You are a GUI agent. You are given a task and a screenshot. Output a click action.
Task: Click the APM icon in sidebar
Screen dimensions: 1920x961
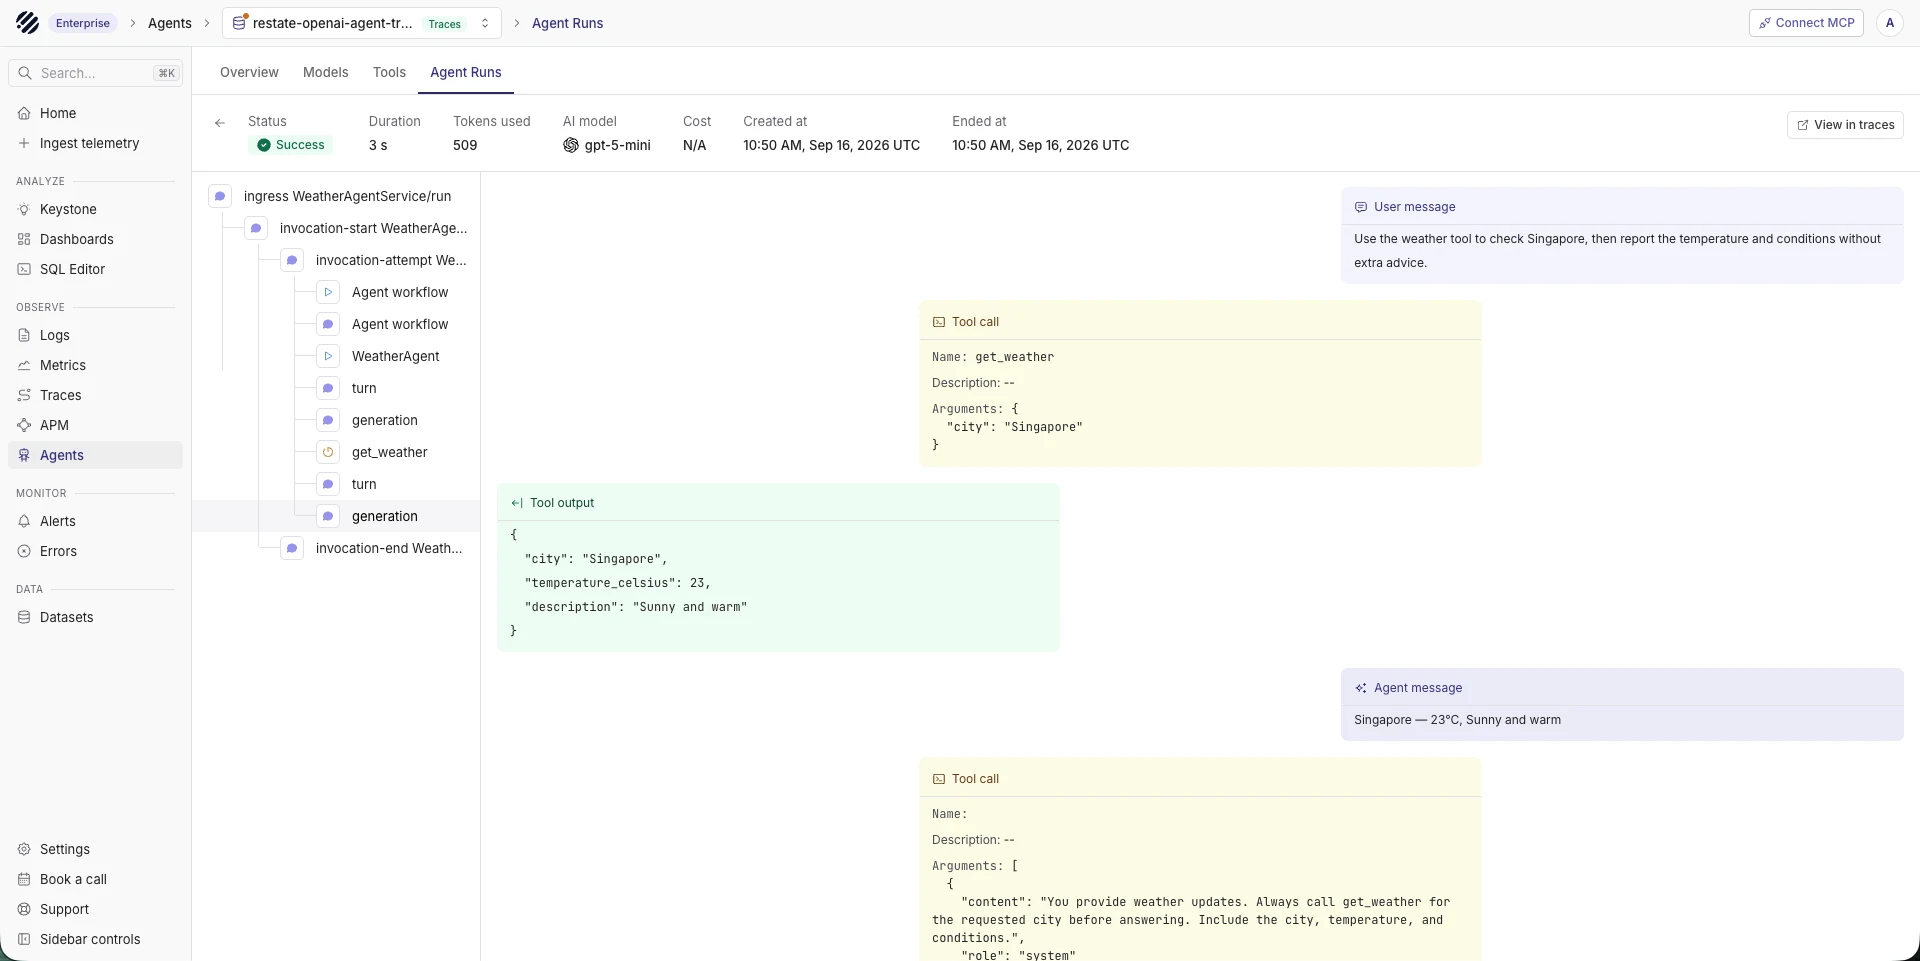coord(24,425)
